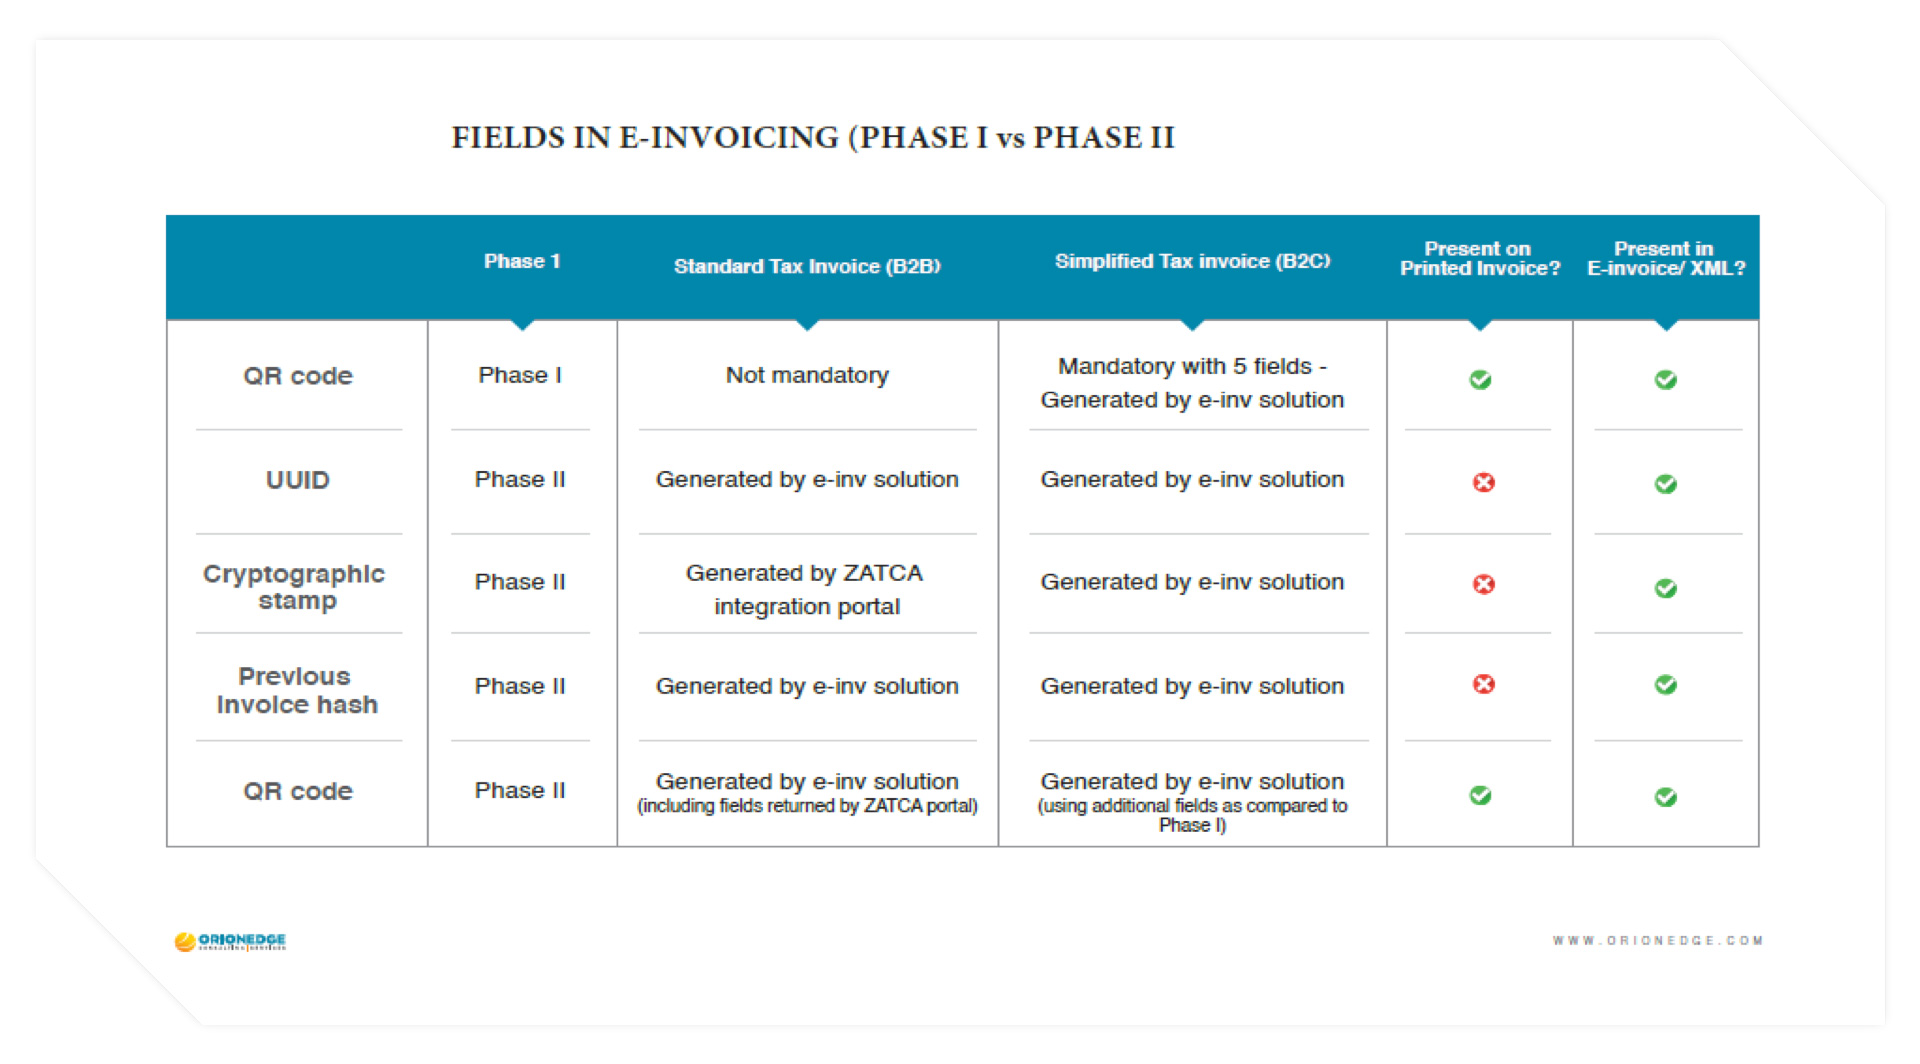Screen dimensions: 1920x1064
Task: Click the green check for Previous invoice hash XML column
Action: pos(1665,685)
